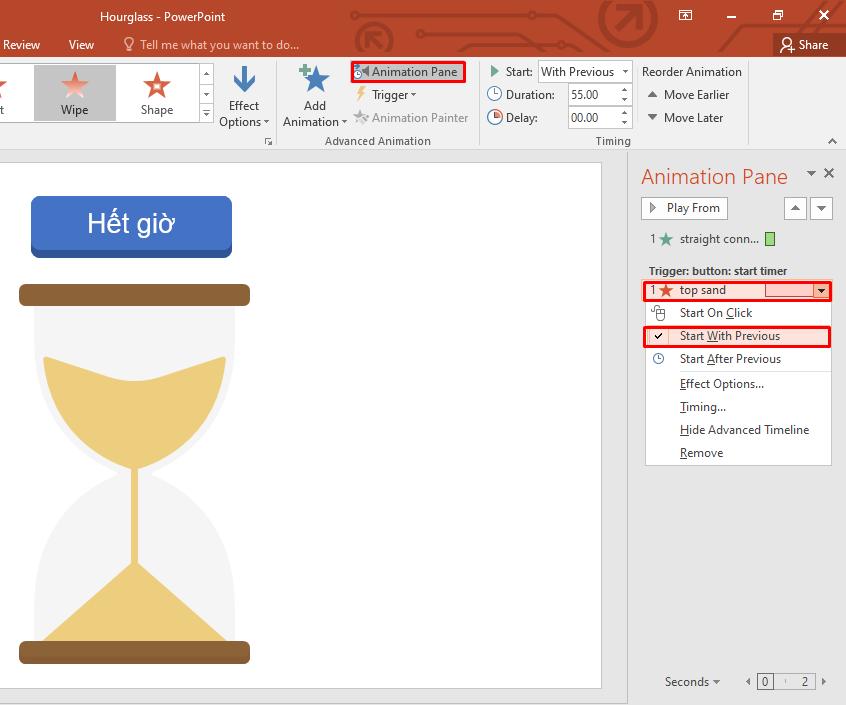Click Move Earlier in Reorder Animation
This screenshot has width=846, height=705.
click(688, 95)
